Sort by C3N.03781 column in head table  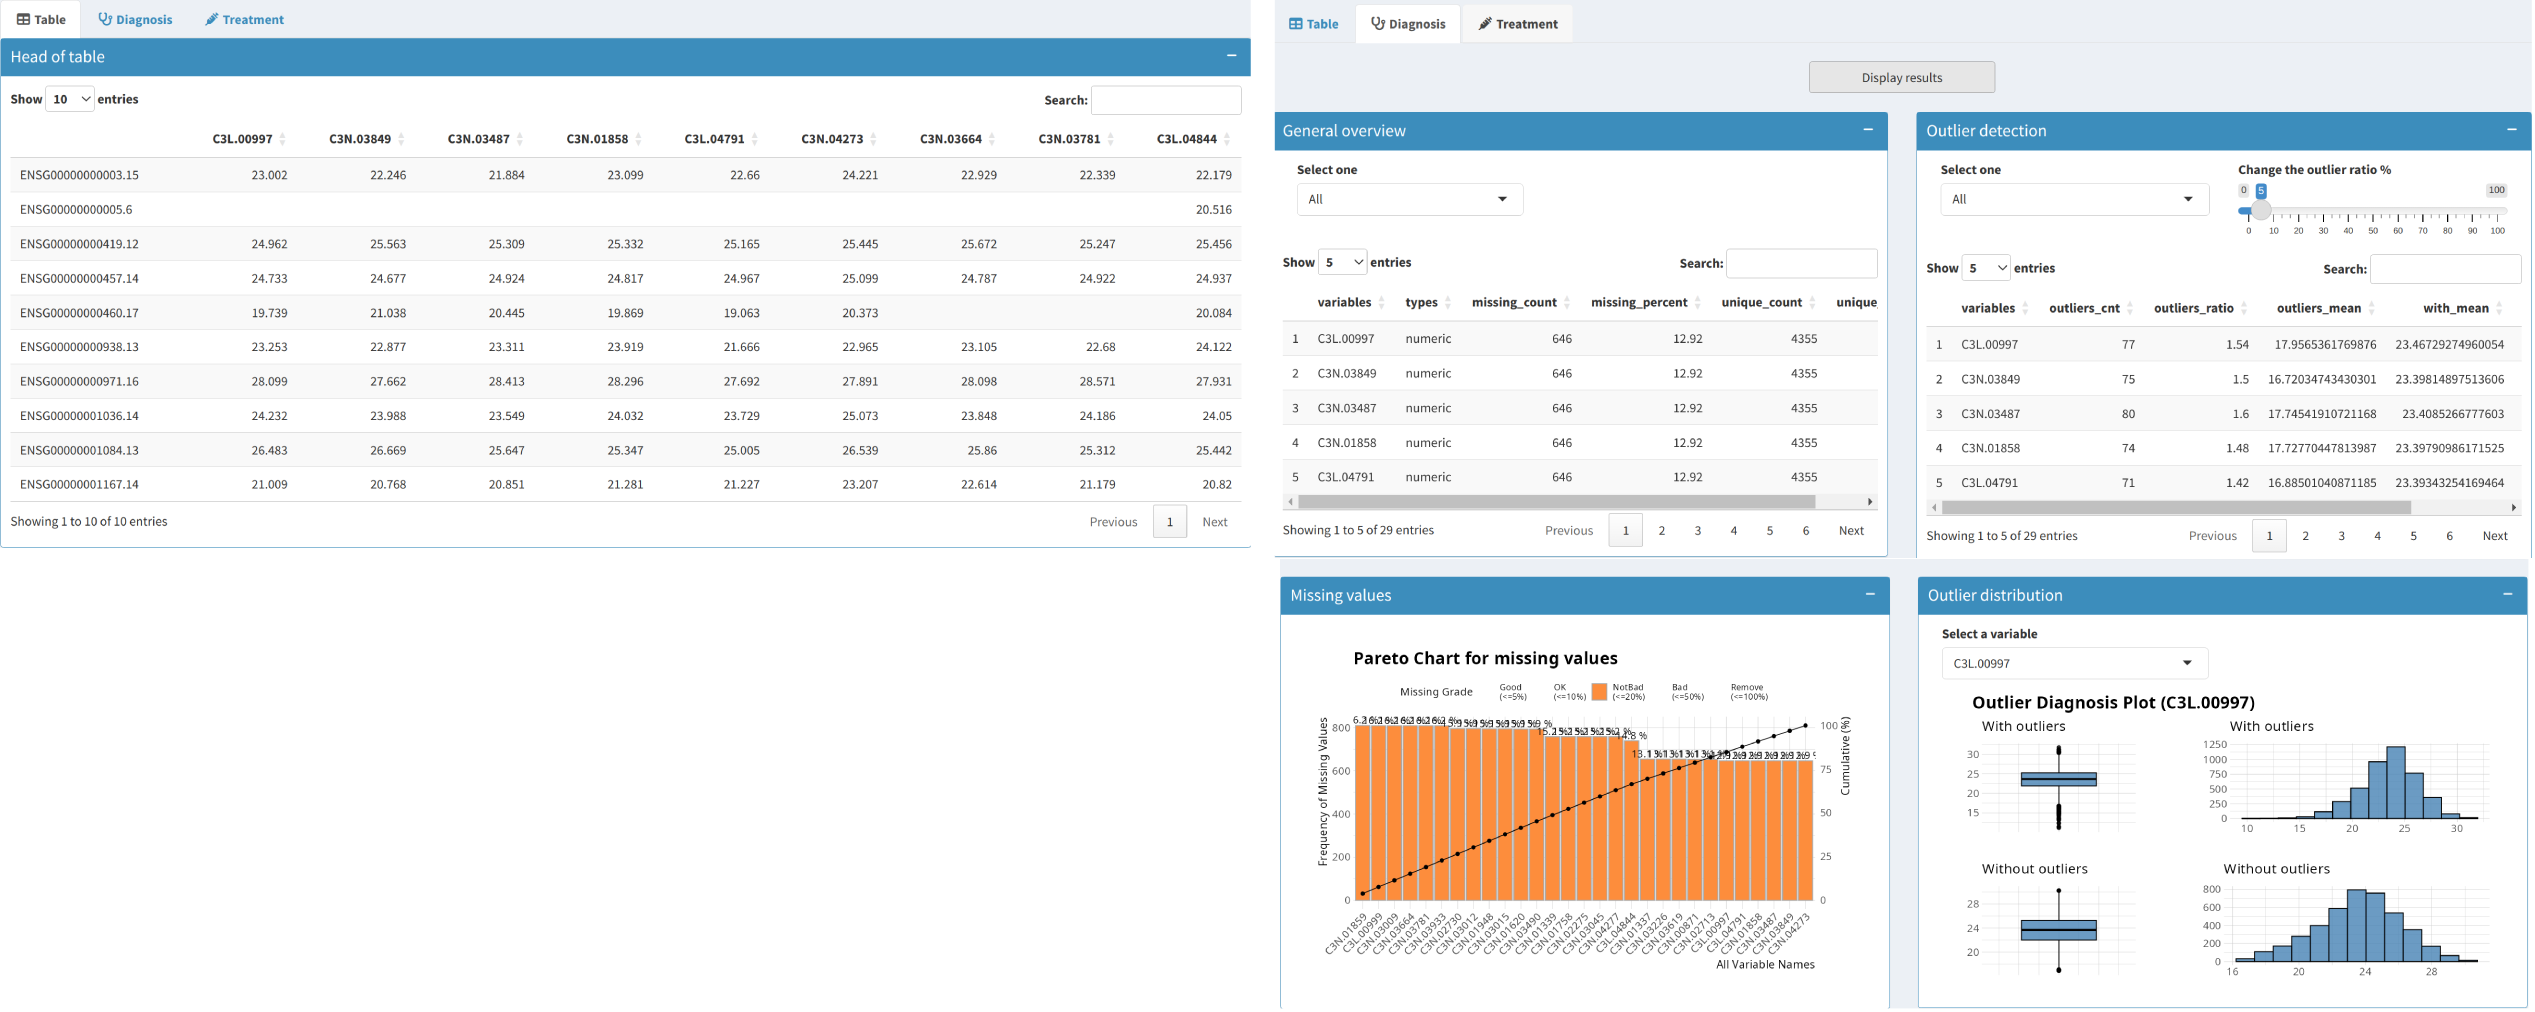pyautogui.click(x=1075, y=139)
